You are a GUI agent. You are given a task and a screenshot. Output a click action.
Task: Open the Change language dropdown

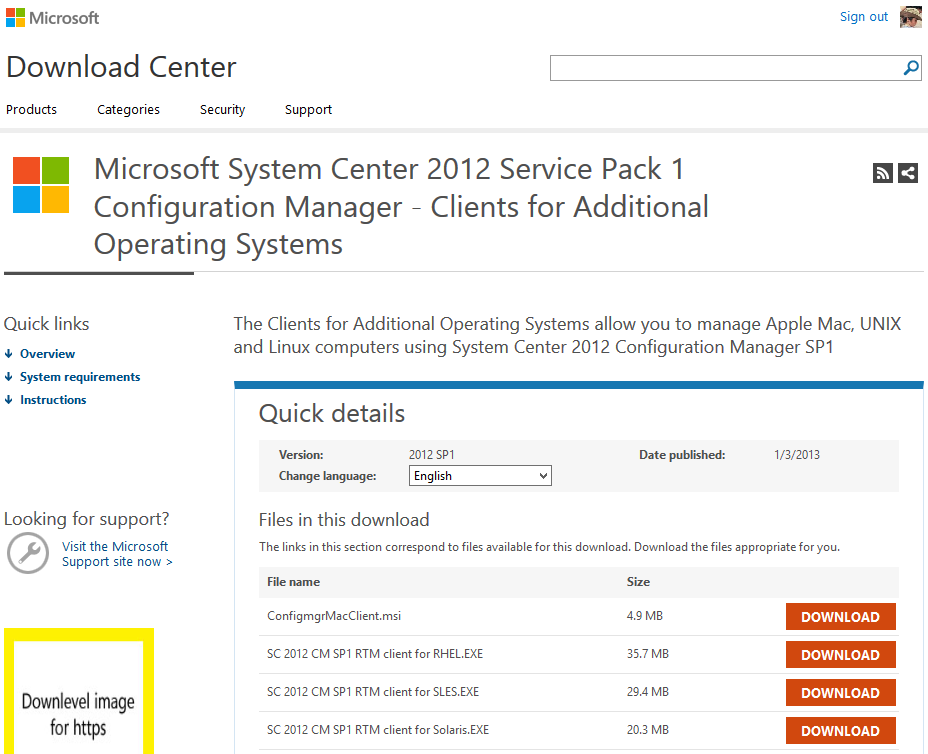480,476
